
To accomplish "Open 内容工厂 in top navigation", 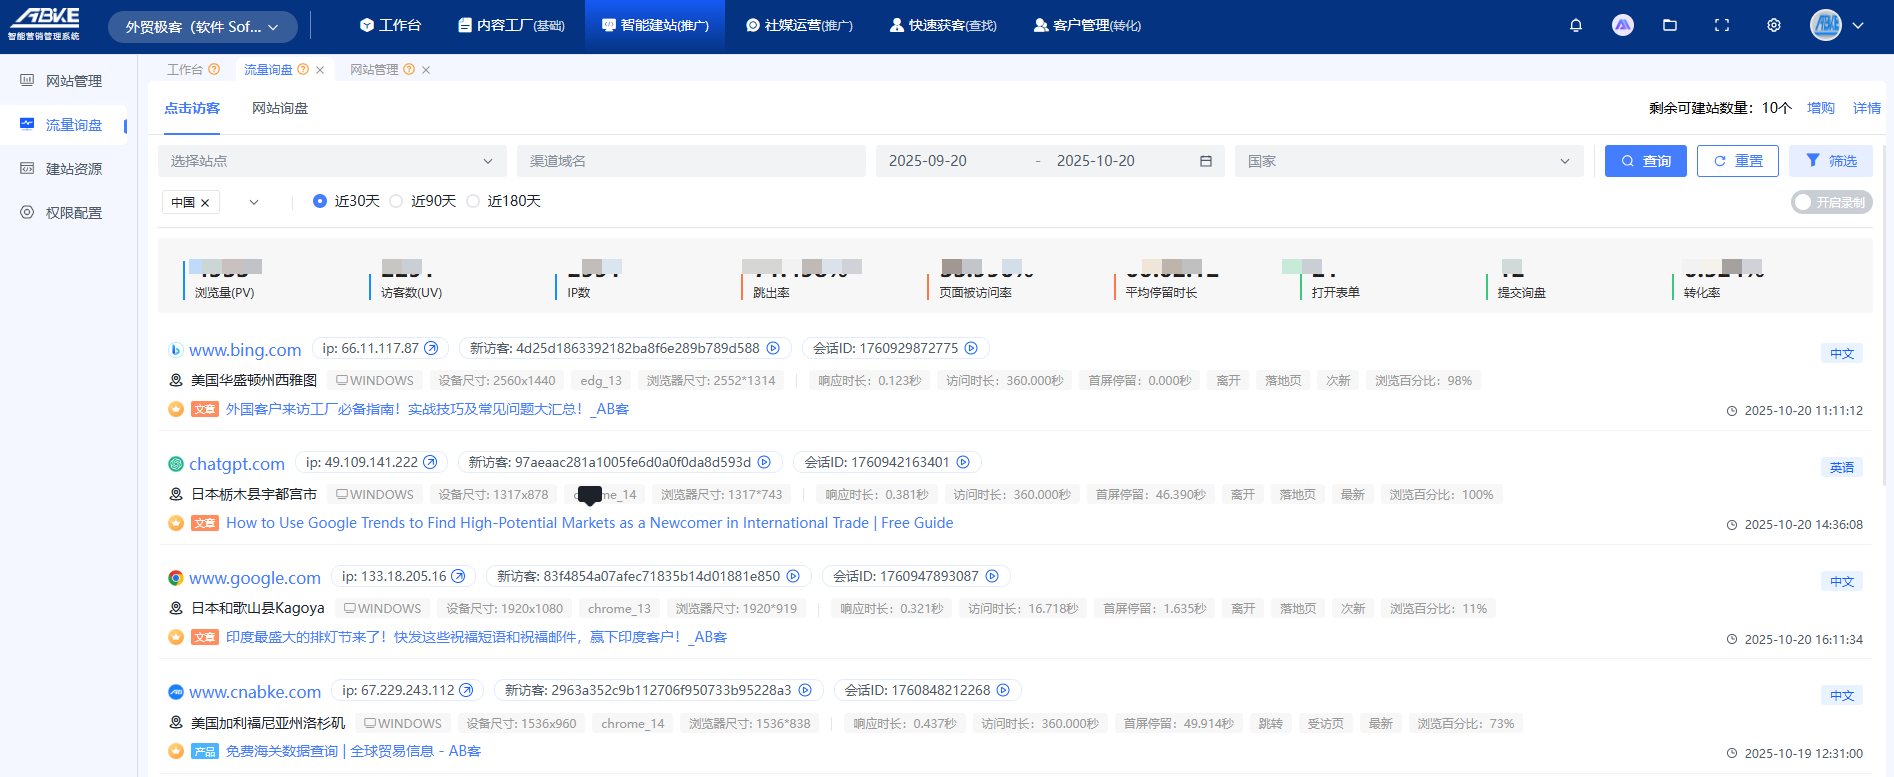I will pos(511,25).
